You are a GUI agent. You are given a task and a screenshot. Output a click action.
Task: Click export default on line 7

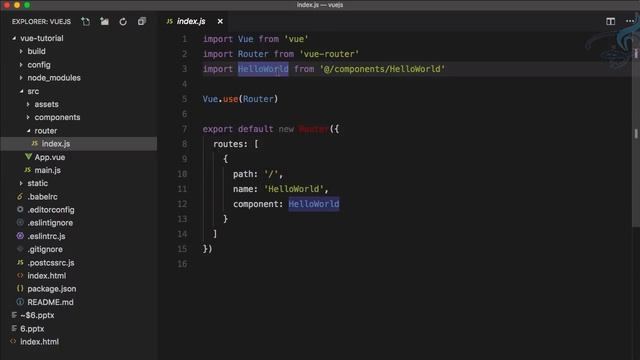point(238,129)
